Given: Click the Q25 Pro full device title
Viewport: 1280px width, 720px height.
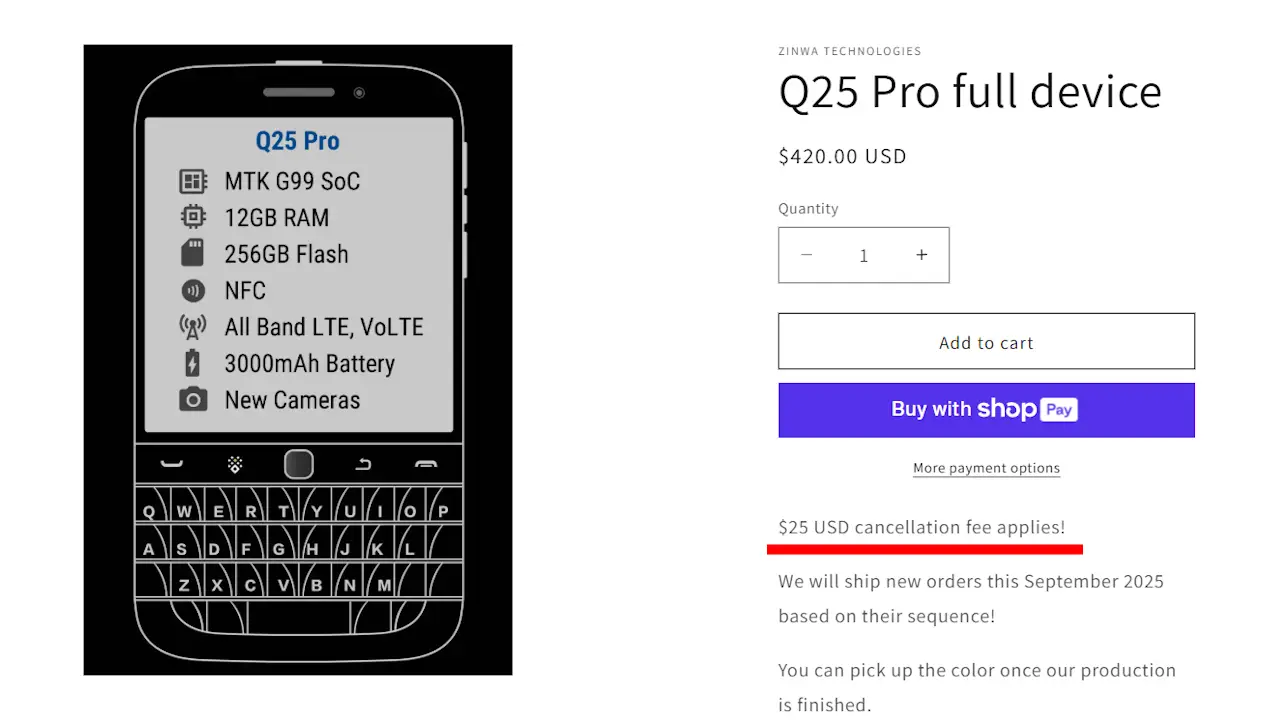Looking at the screenshot, I should tap(970, 92).
